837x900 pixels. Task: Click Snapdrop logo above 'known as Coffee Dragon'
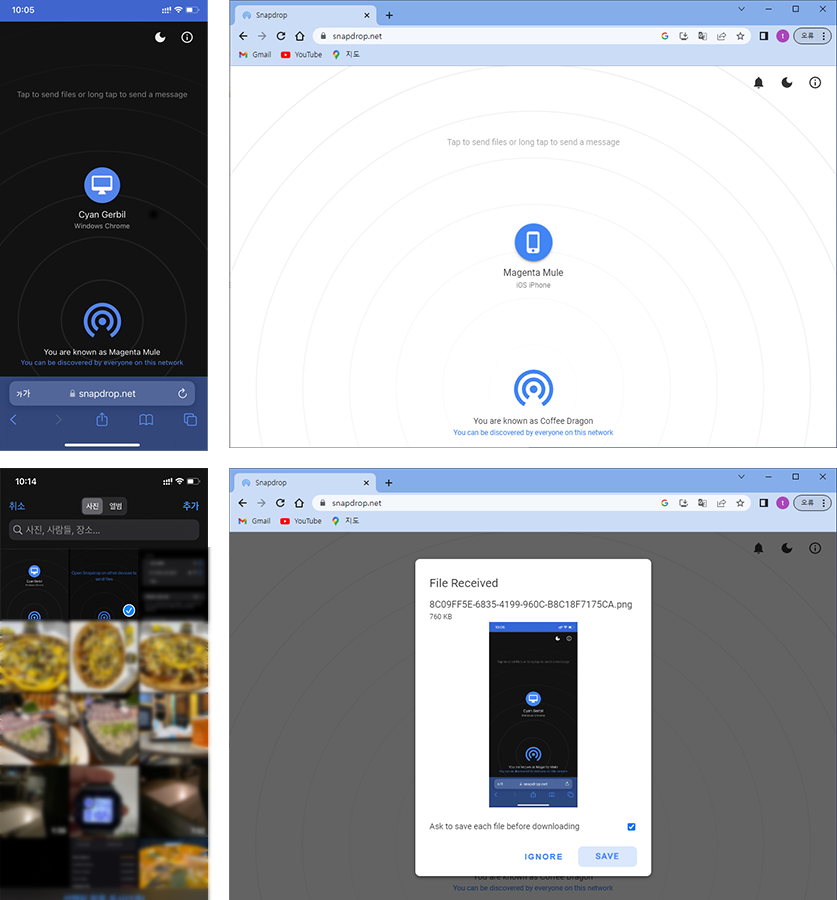[x=533, y=388]
